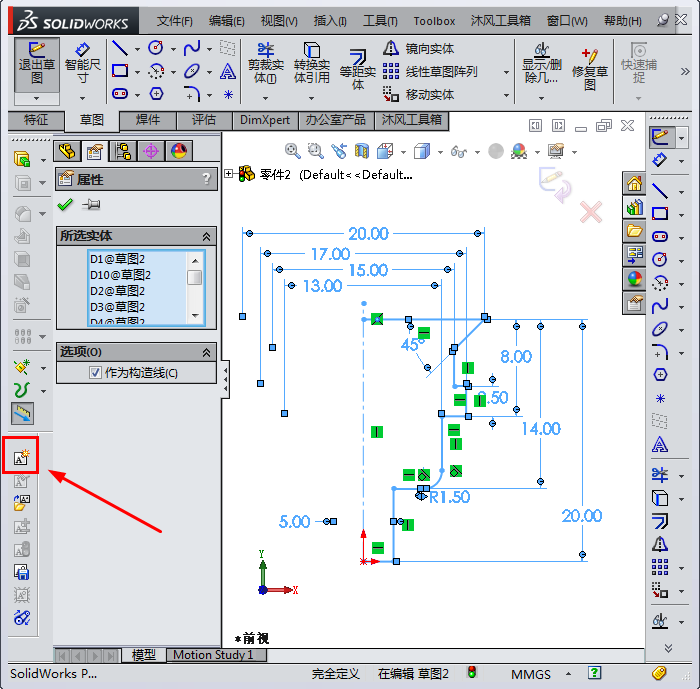Pin the property panel with pushpin
The width and height of the screenshot is (700, 689).
91,205
